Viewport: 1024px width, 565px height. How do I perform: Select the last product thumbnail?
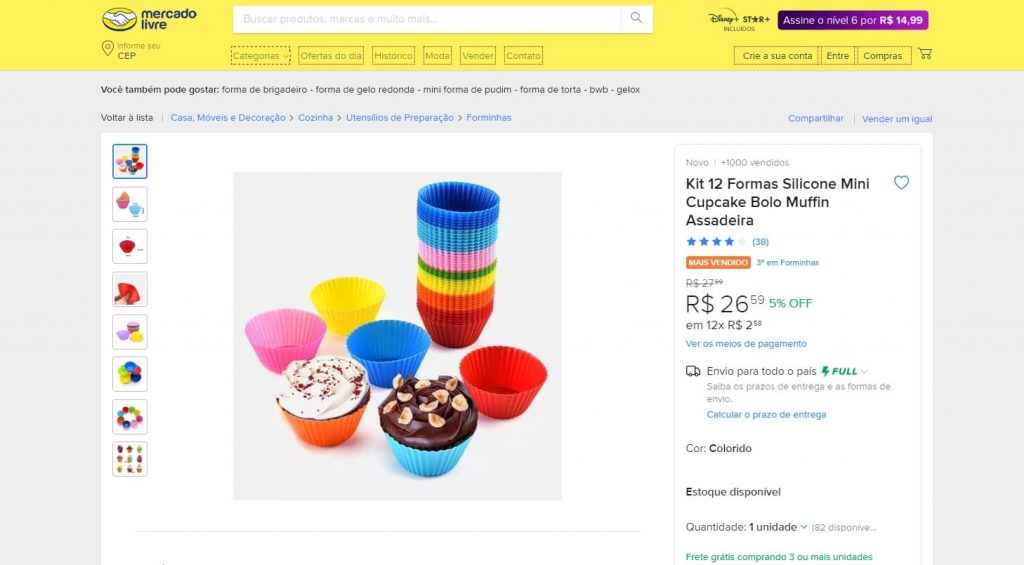130,459
